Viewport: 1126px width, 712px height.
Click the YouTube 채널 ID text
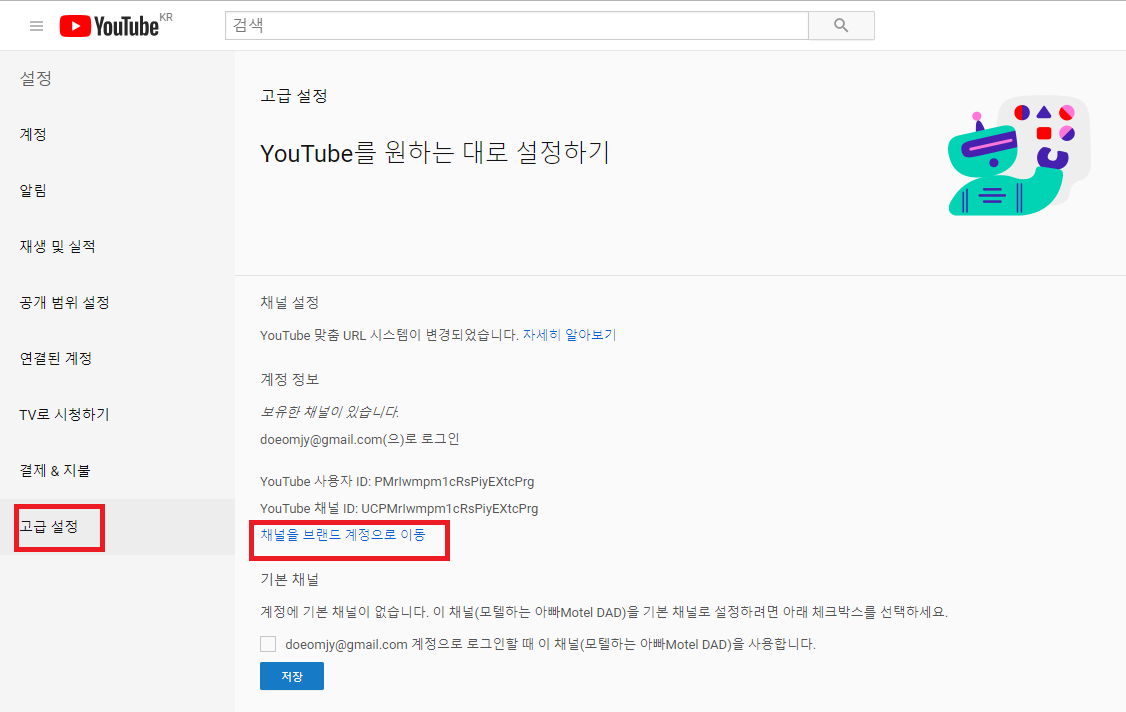(399, 509)
